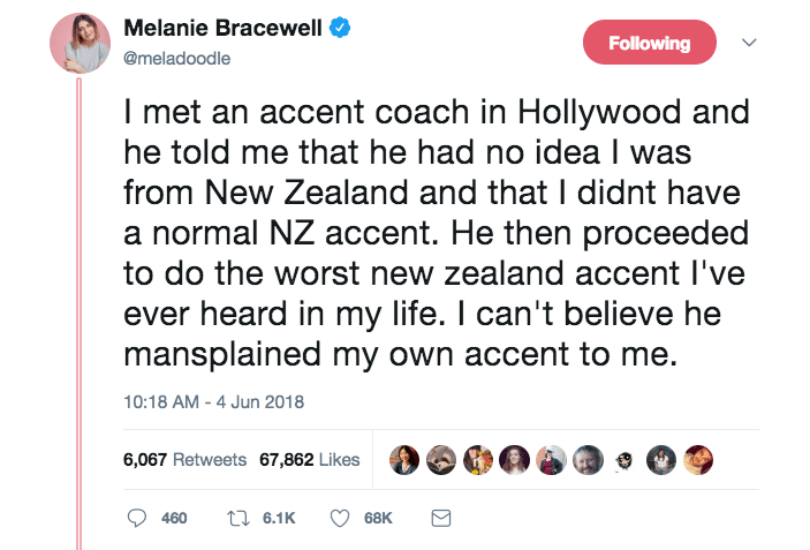Click the small cartoon character liker avatar
This screenshot has width=810, height=550.
pos(622,460)
